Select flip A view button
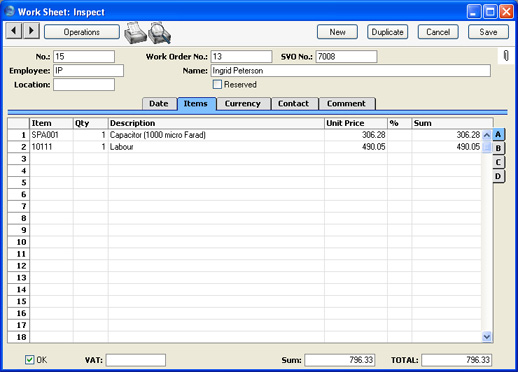This screenshot has height=372, width=518. [498, 135]
